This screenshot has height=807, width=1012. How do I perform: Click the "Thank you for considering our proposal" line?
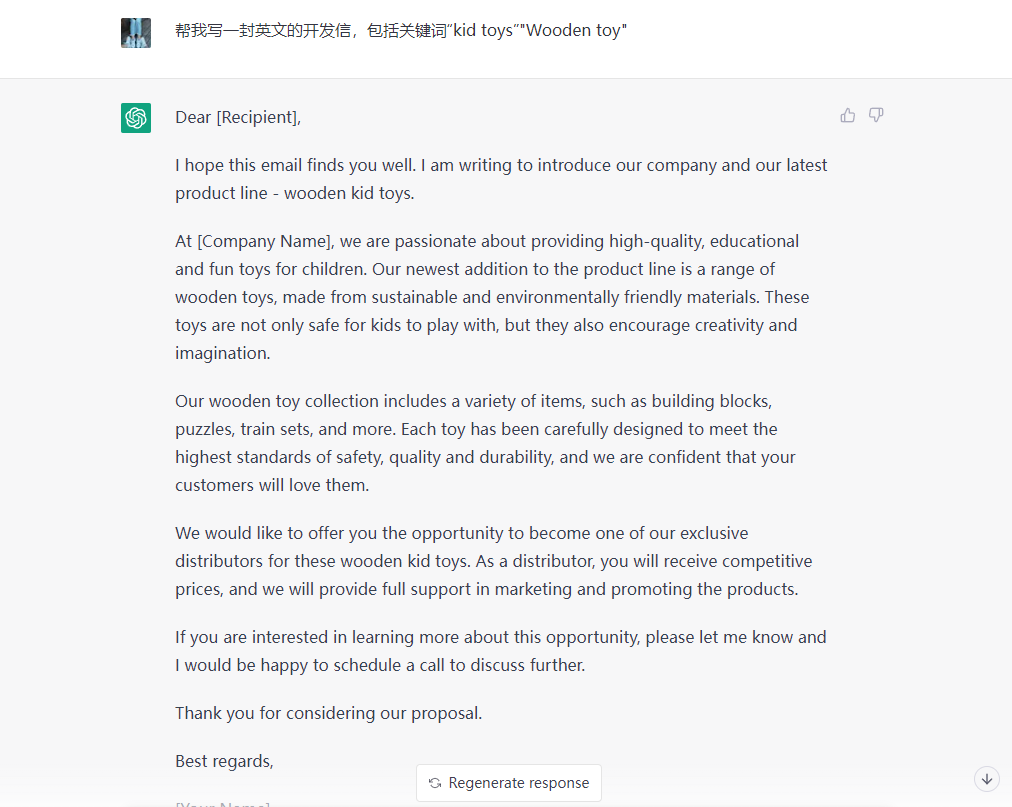coord(329,713)
